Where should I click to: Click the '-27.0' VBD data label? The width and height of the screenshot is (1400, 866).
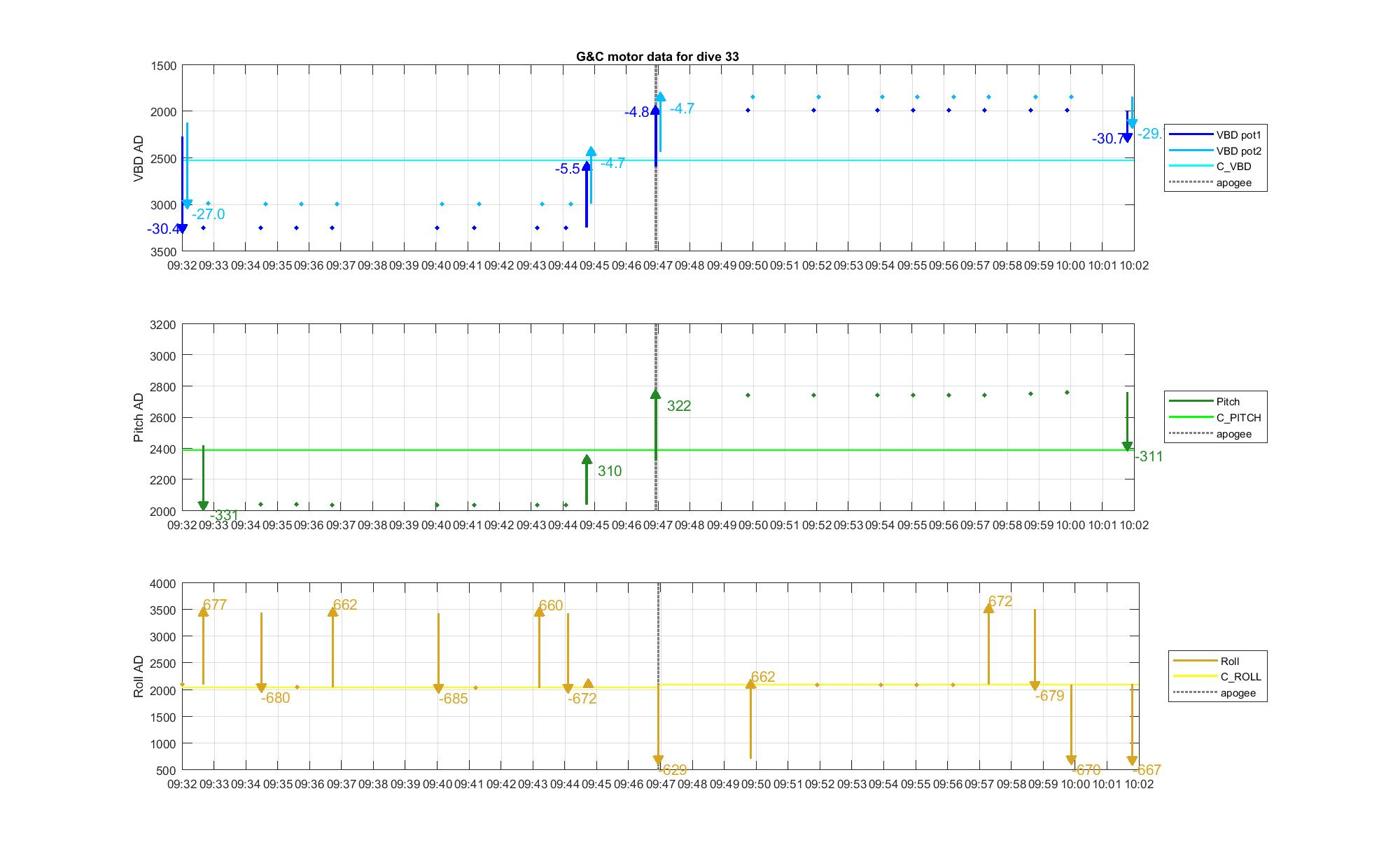(x=208, y=215)
